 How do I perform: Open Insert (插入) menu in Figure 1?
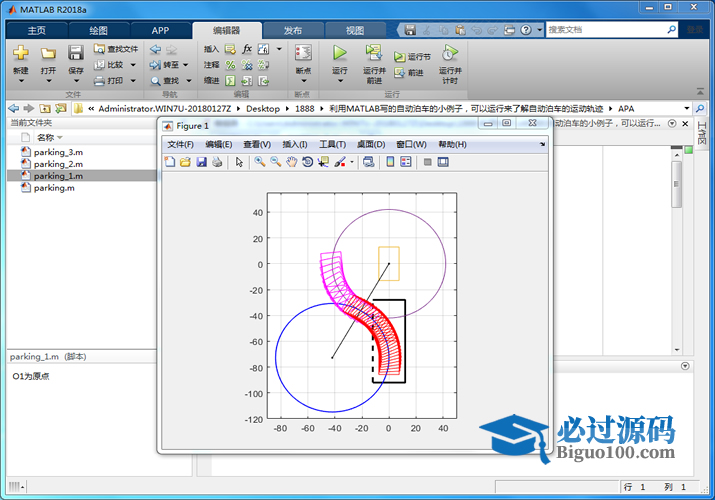click(x=295, y=144)
